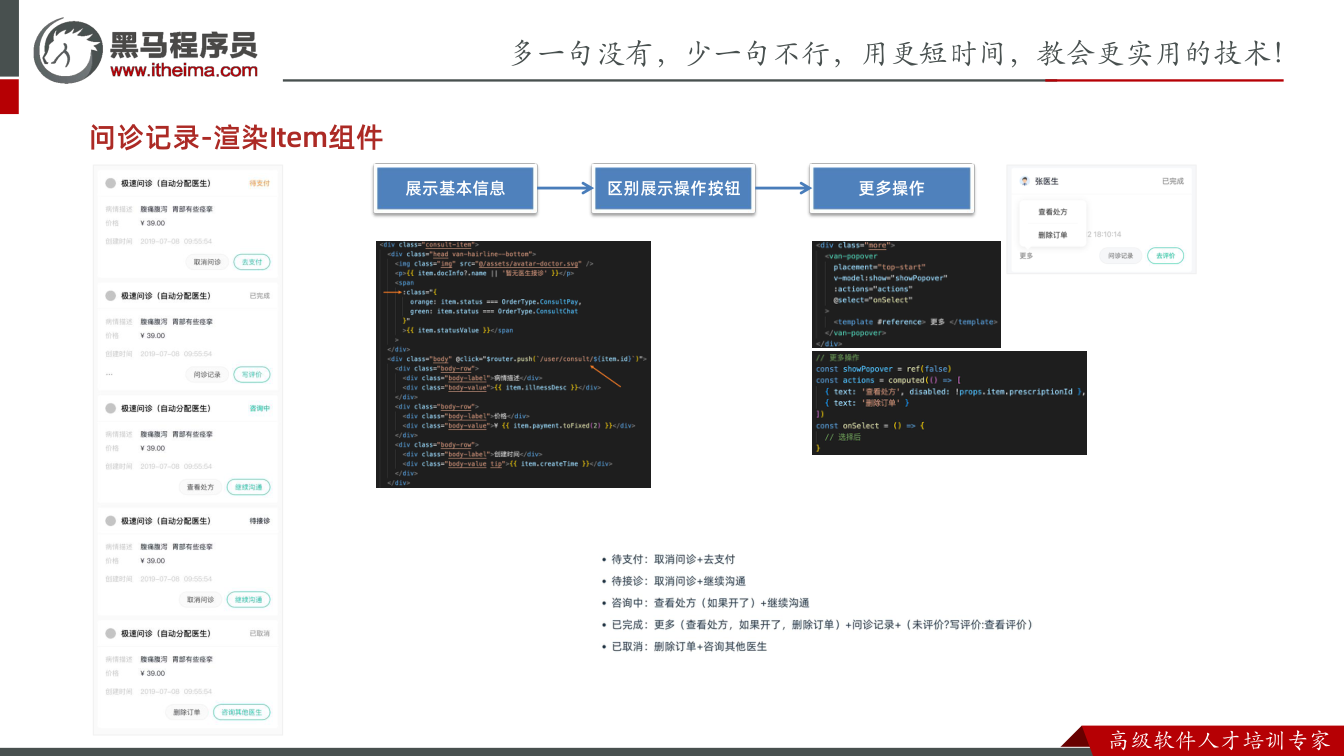This screenshot has width=1344, height=756.
Task: Click the arrow pointing to 更多操作 box
Action: (783, 188)
